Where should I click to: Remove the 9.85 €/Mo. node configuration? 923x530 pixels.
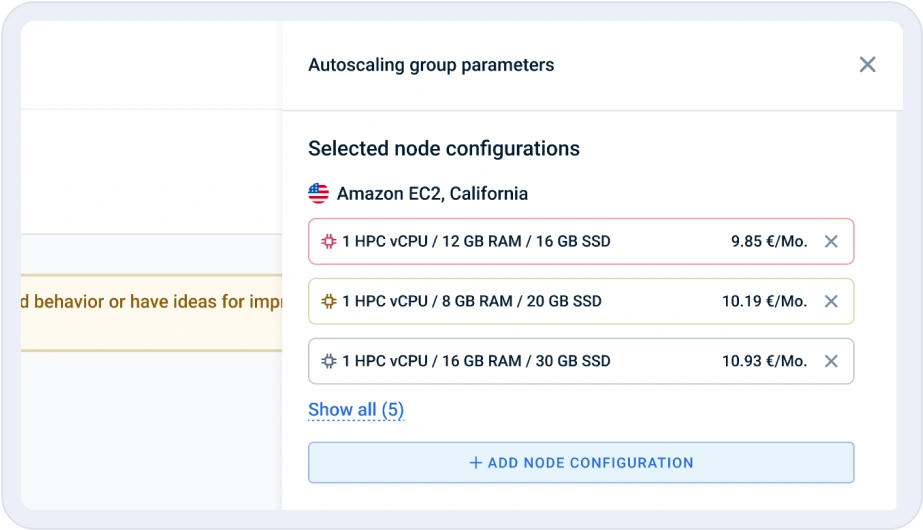click(830, 242)
